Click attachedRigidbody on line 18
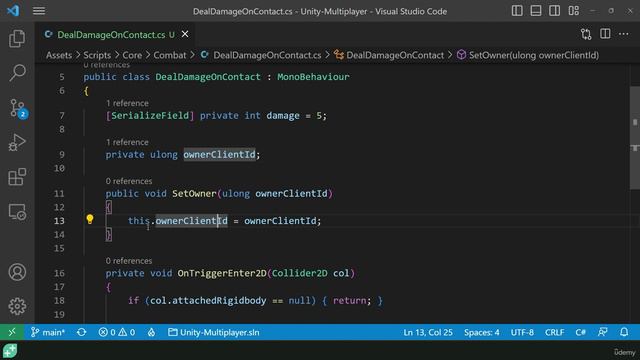 click(x=219, y=300)
